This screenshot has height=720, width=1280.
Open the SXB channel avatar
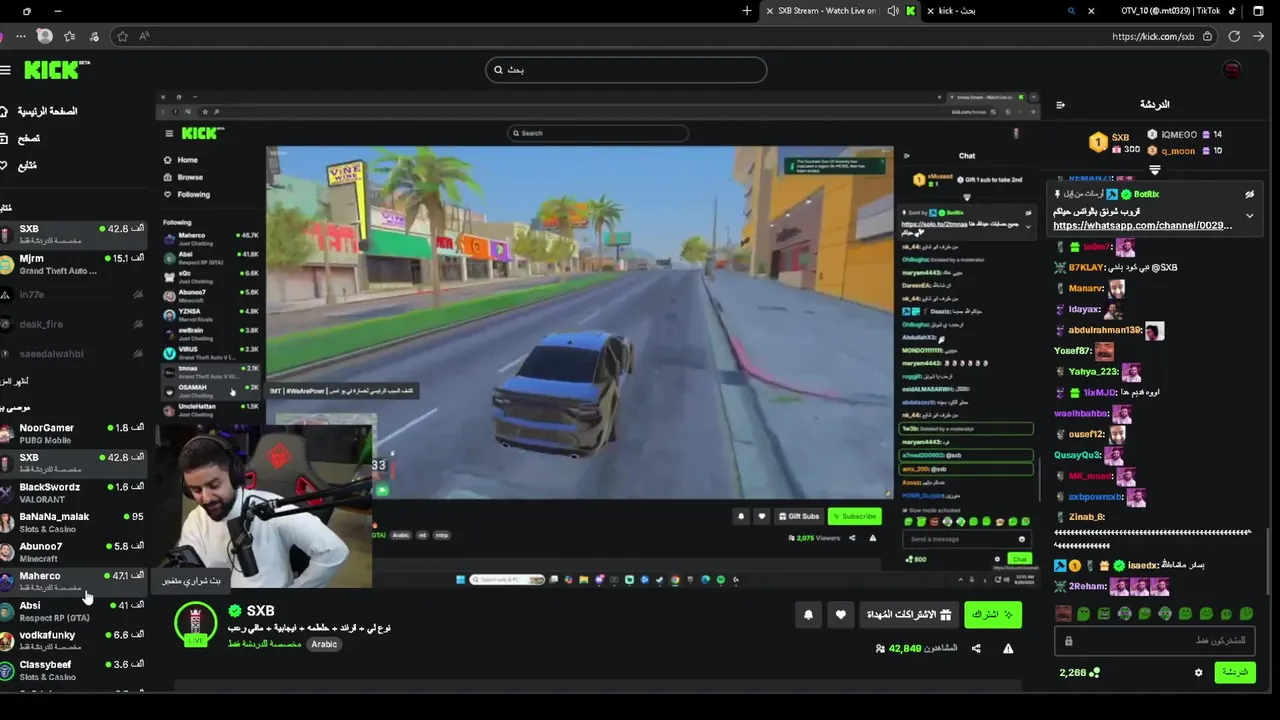195,624
